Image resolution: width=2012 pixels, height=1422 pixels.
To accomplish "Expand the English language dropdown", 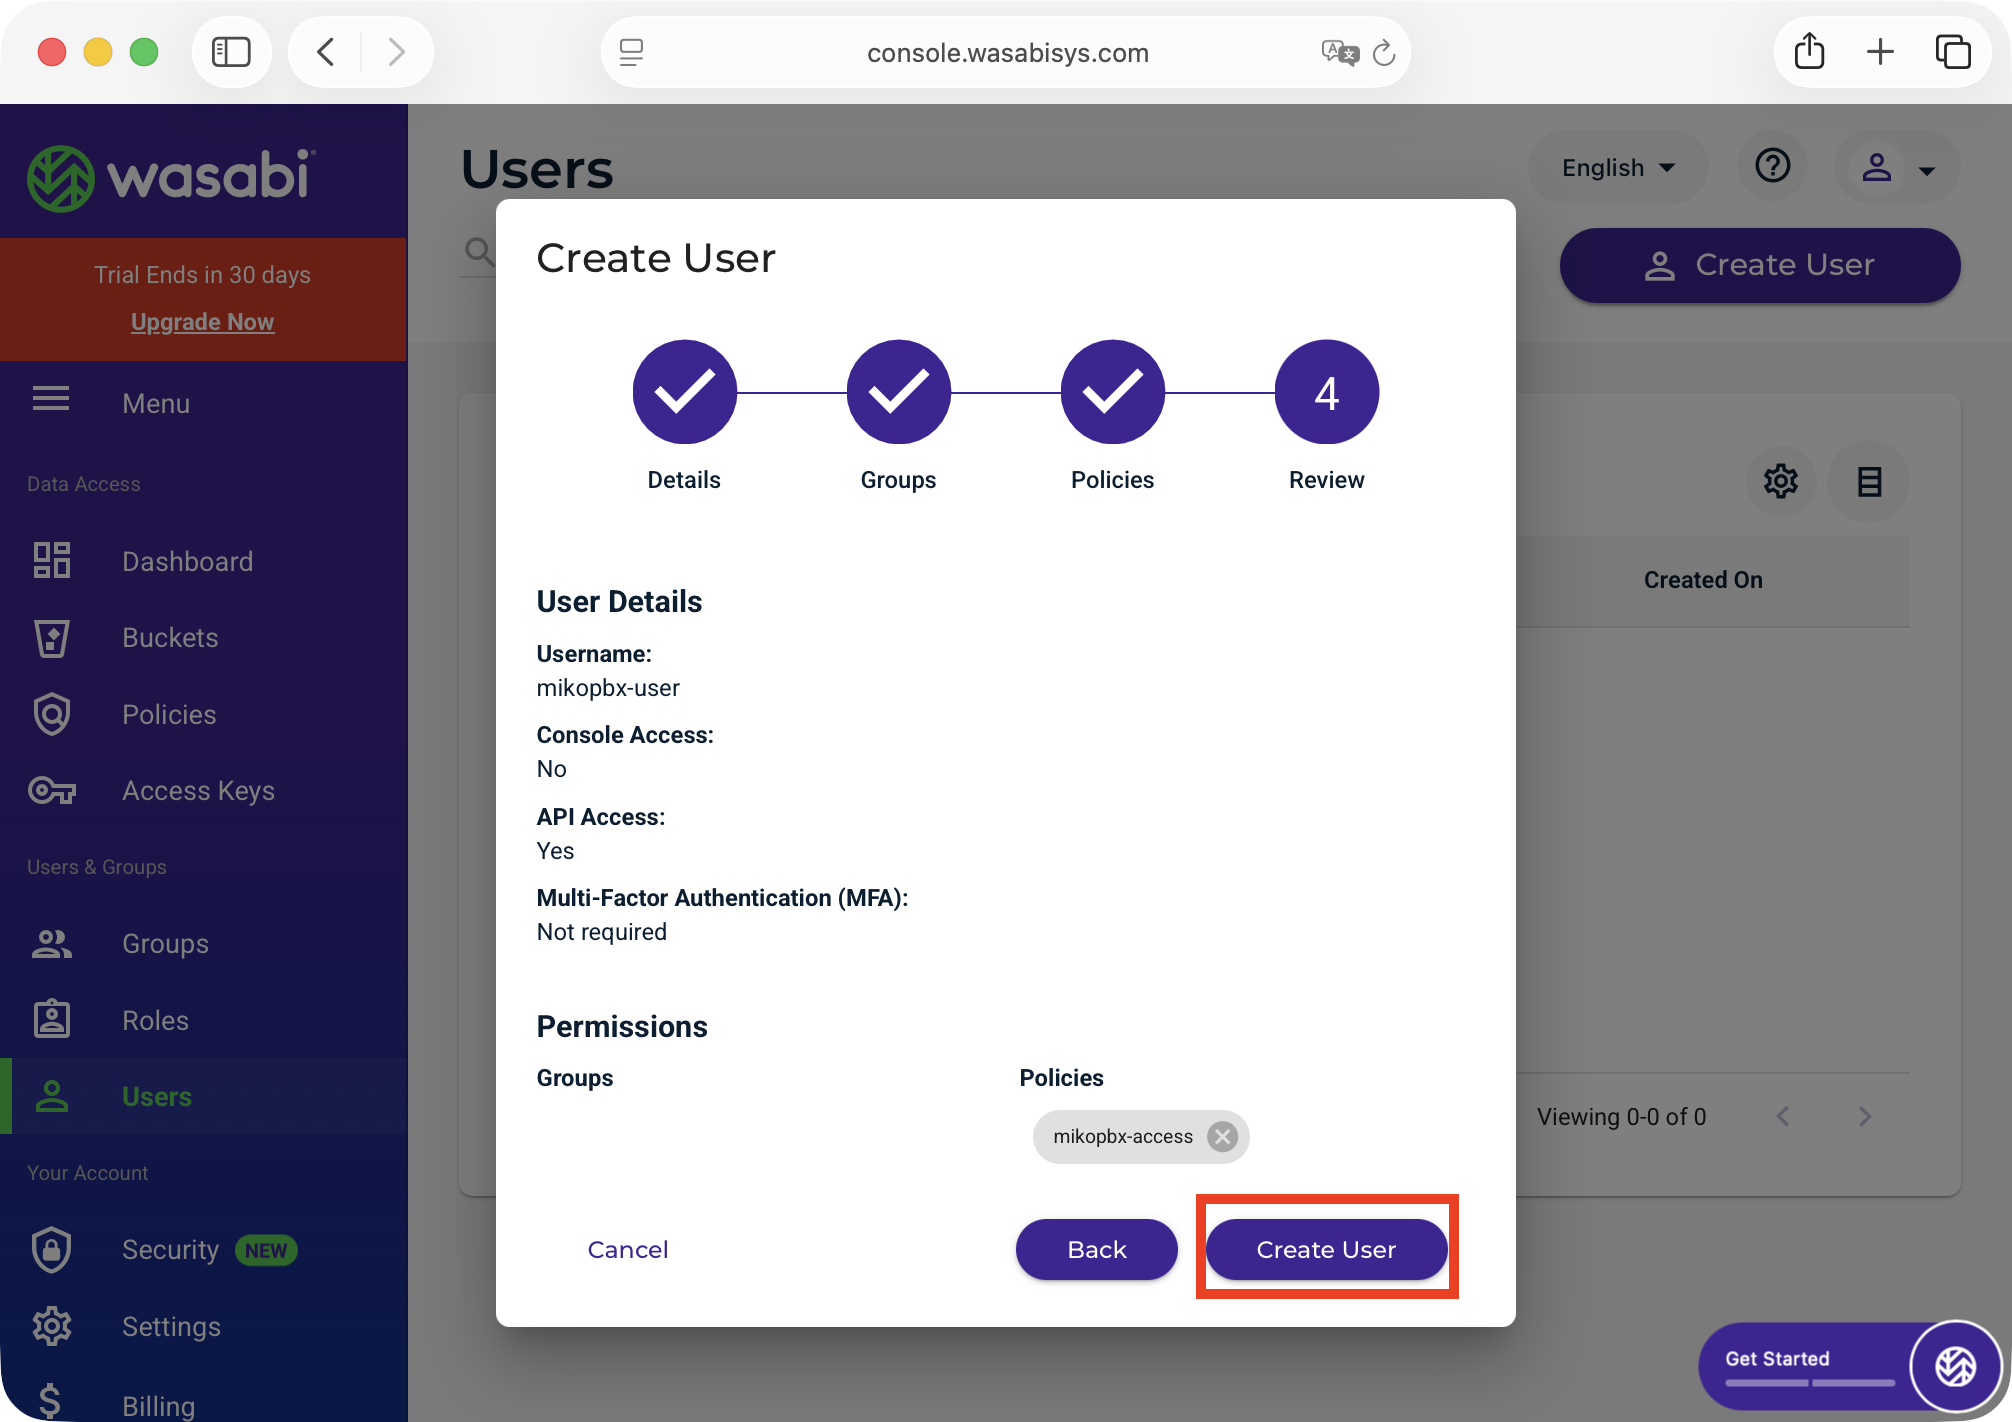I will (x=1617, y=168).
